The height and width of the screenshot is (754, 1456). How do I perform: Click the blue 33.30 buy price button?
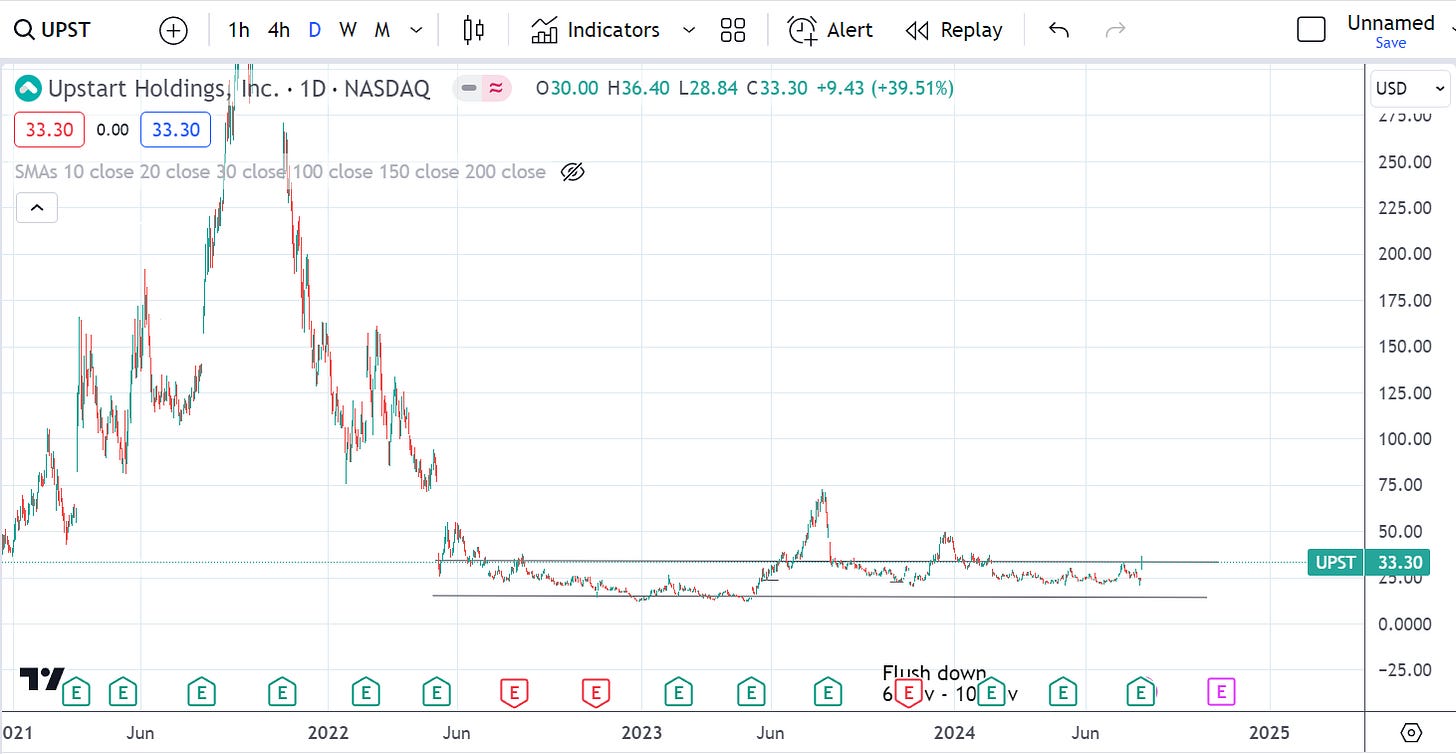[x=176, y=130]
